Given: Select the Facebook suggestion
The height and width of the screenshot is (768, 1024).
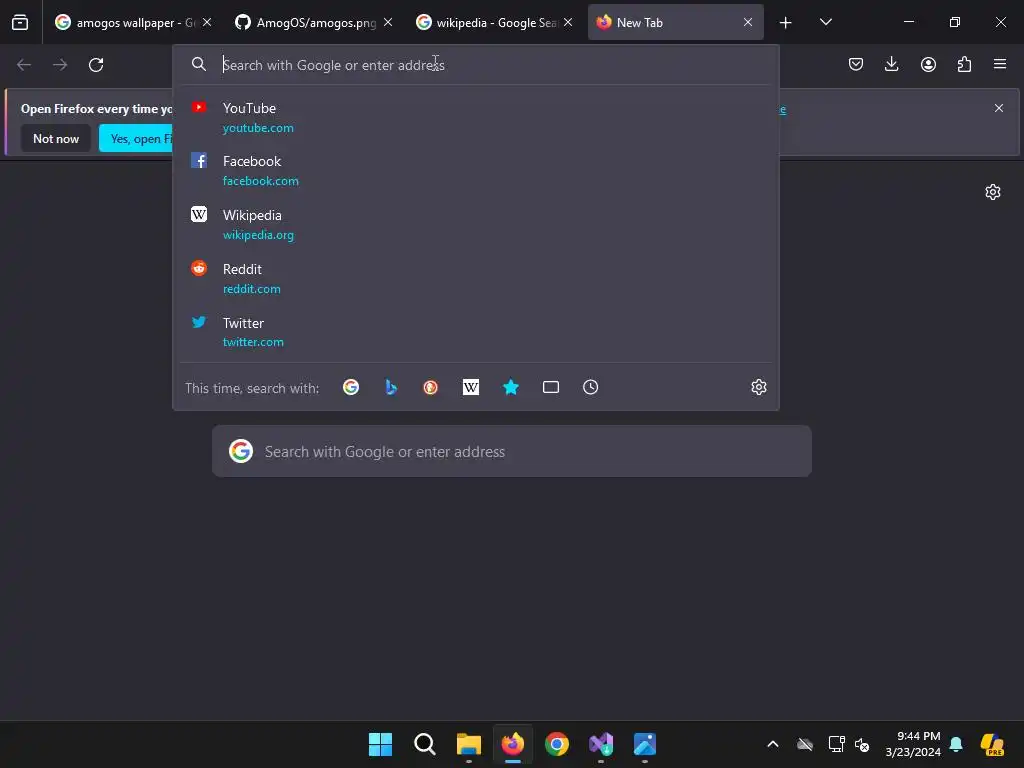Looking at the screenshot, I should 476,170.
